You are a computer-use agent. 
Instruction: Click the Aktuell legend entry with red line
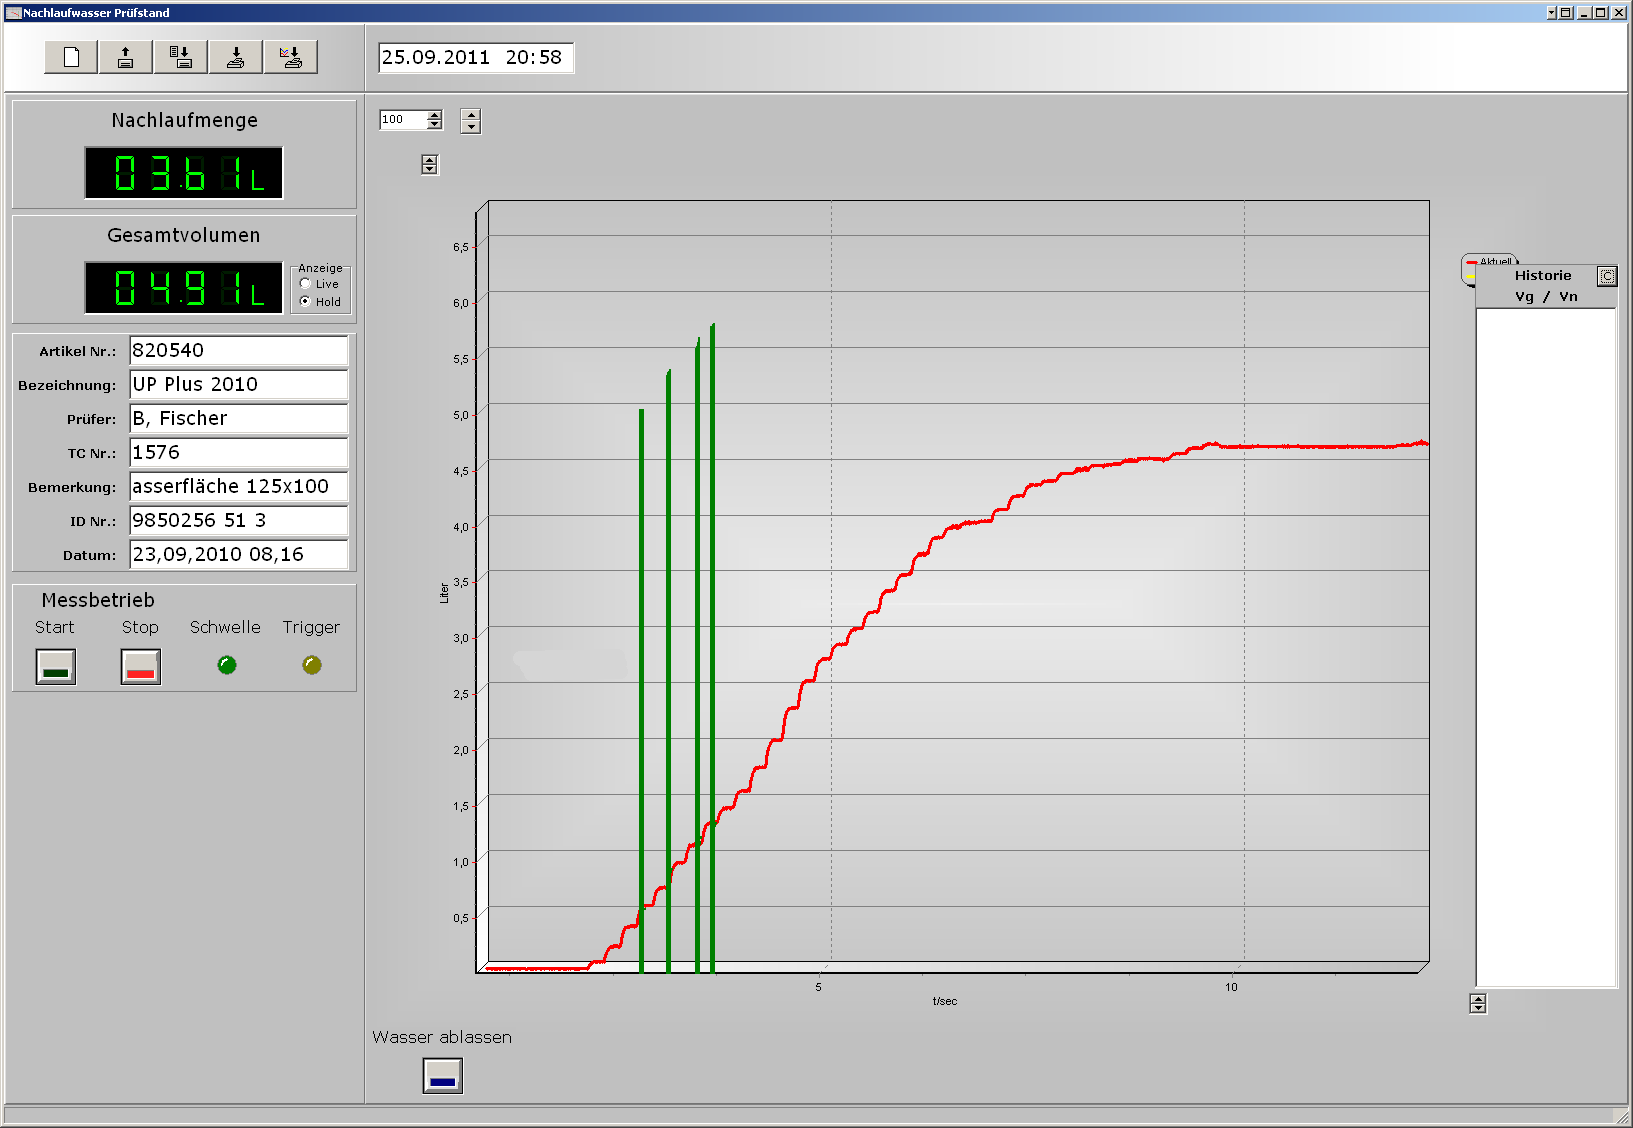pos(1490,261)
